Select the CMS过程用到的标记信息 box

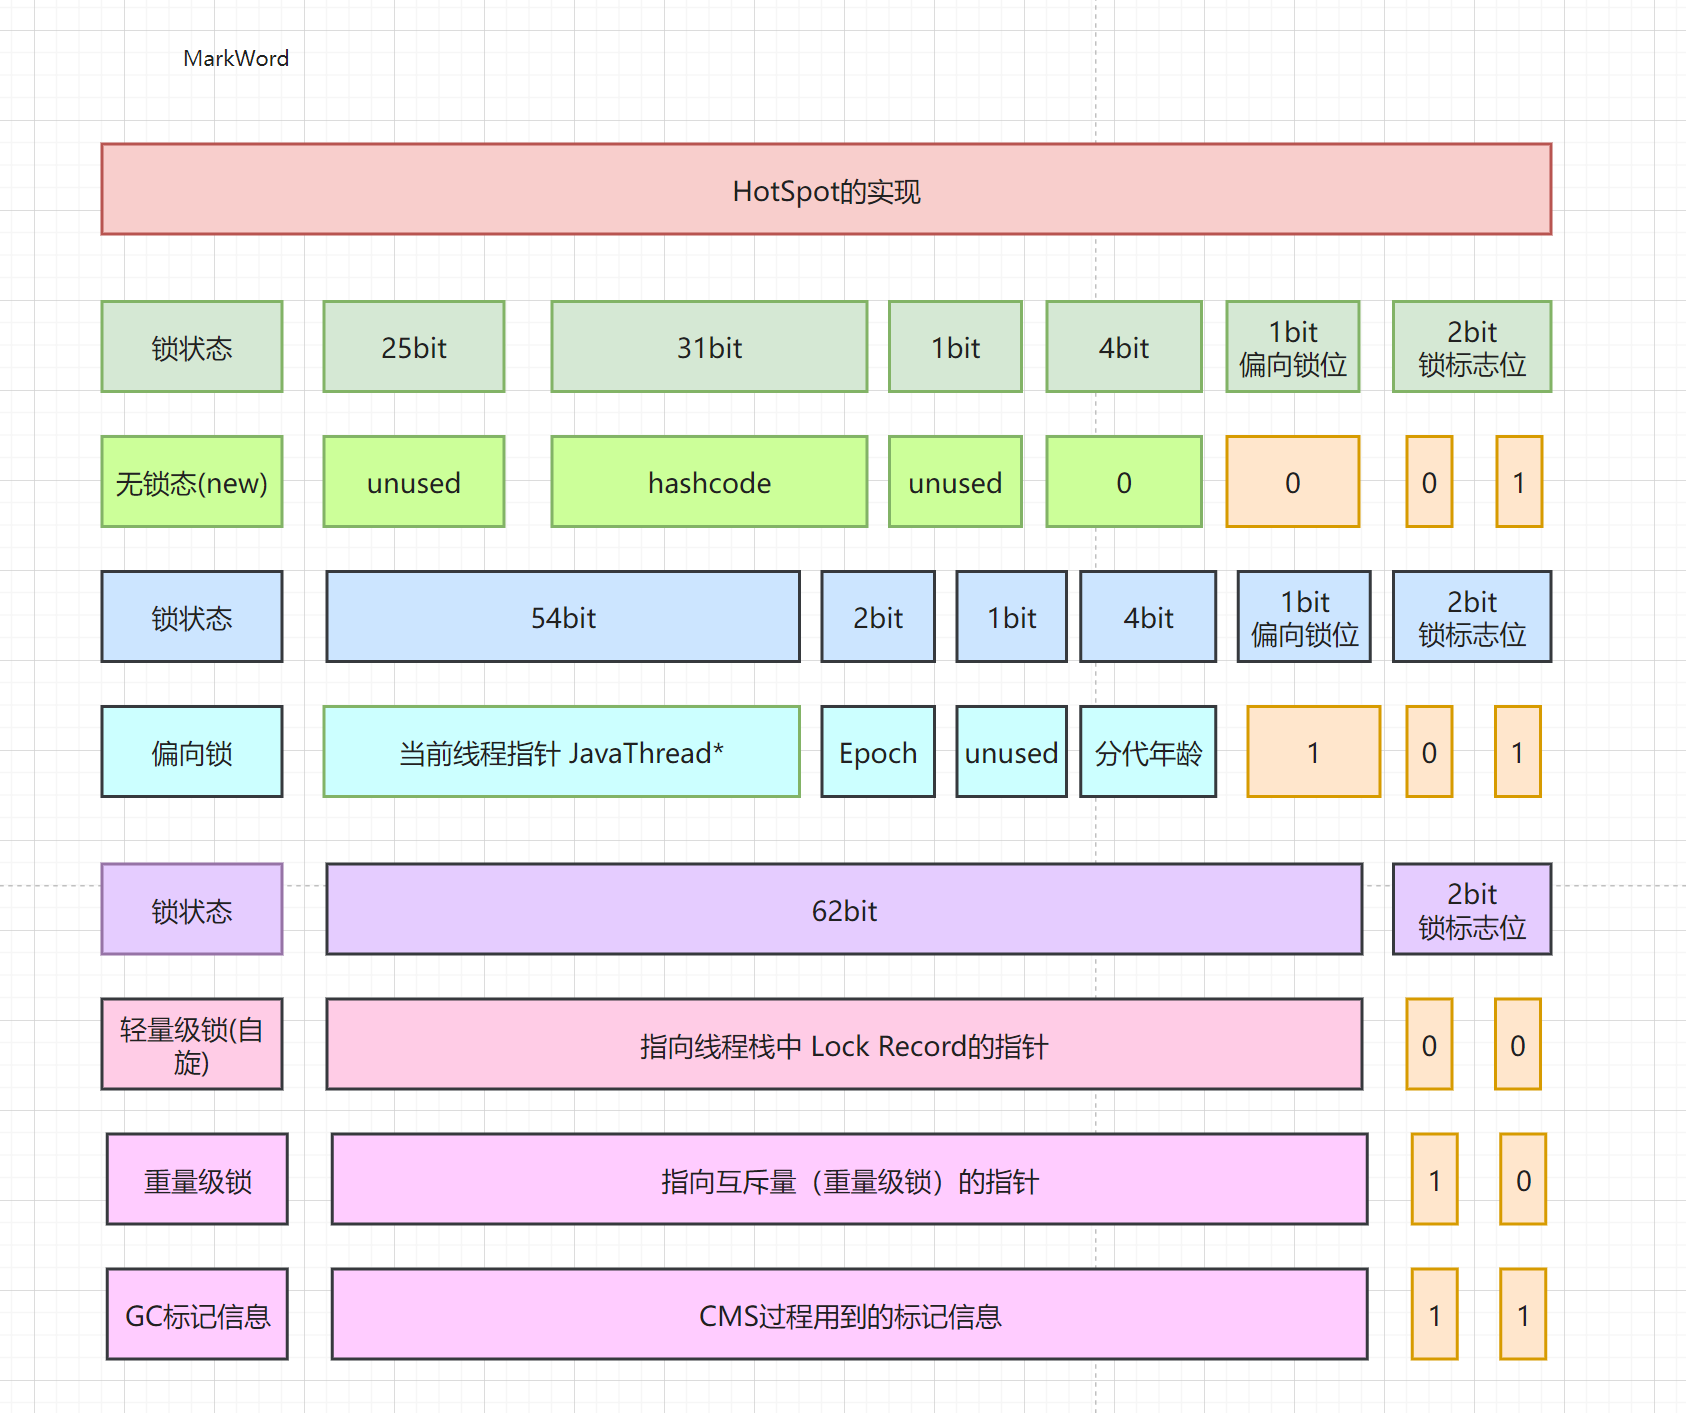[849, 1314]
